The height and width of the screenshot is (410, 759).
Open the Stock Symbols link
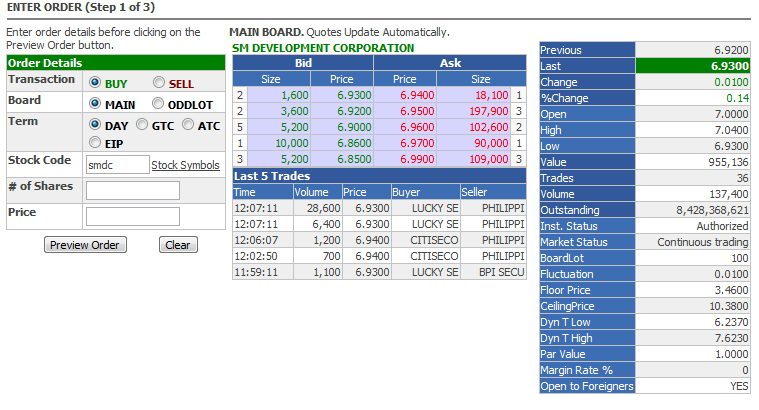tap(185, 165)
